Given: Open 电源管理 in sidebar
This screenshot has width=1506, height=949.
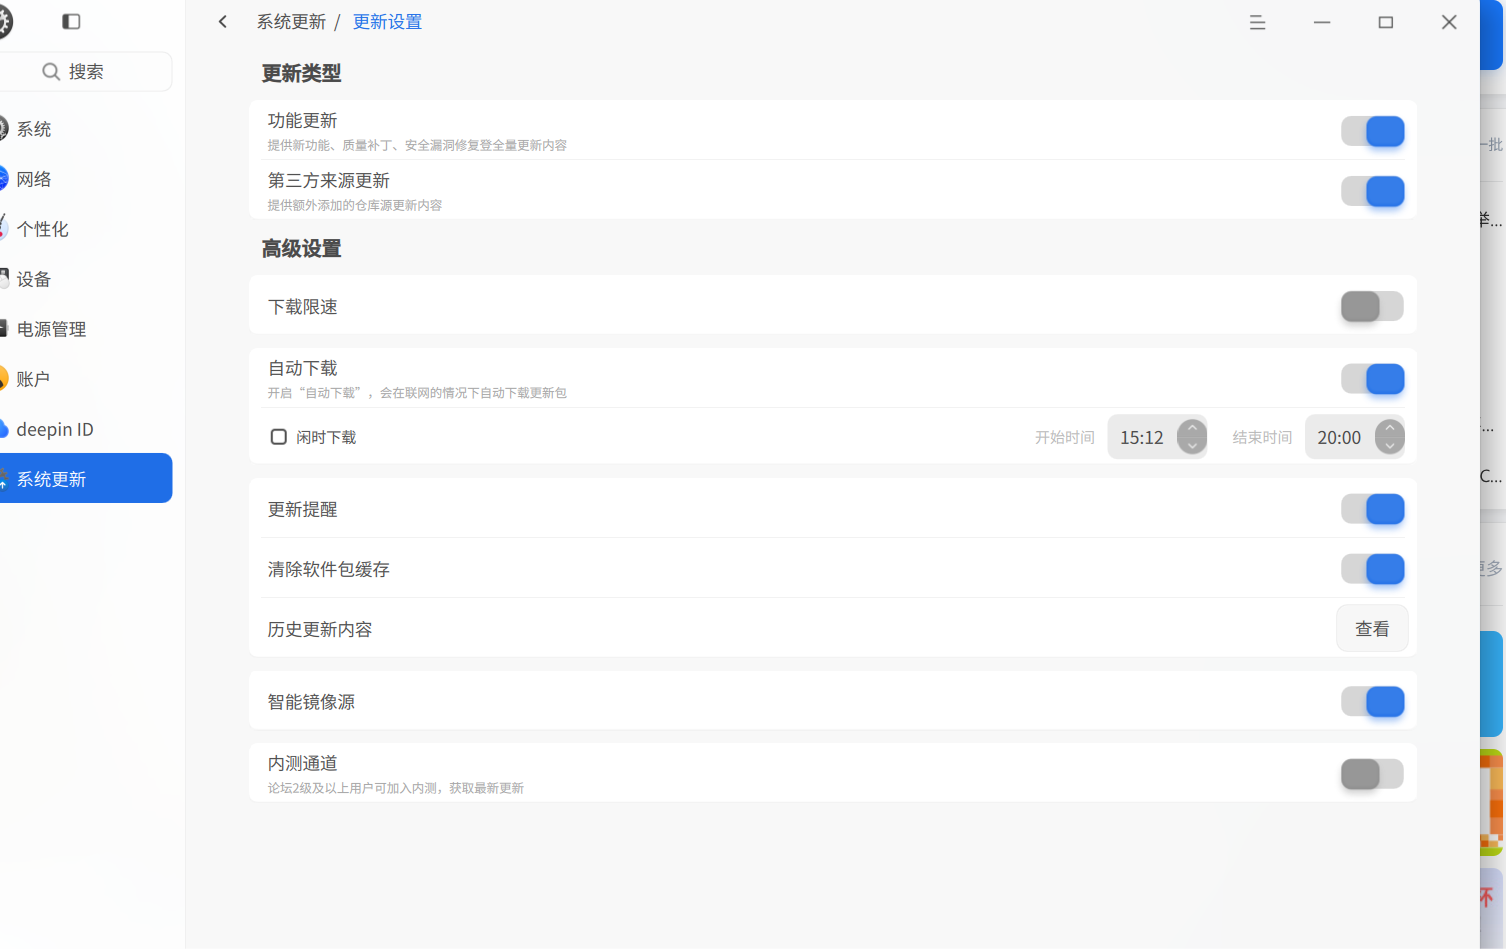Looking at the screenshot, I should [84, 329].
